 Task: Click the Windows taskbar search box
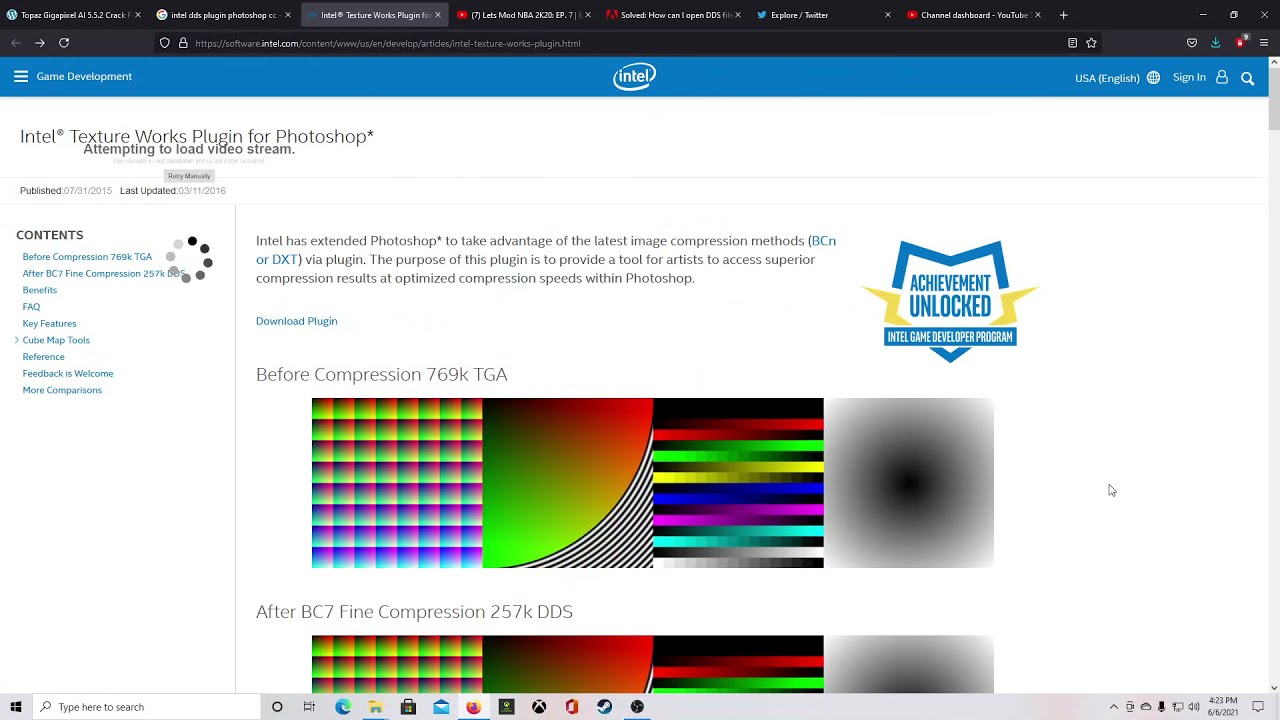pos(145,707)
